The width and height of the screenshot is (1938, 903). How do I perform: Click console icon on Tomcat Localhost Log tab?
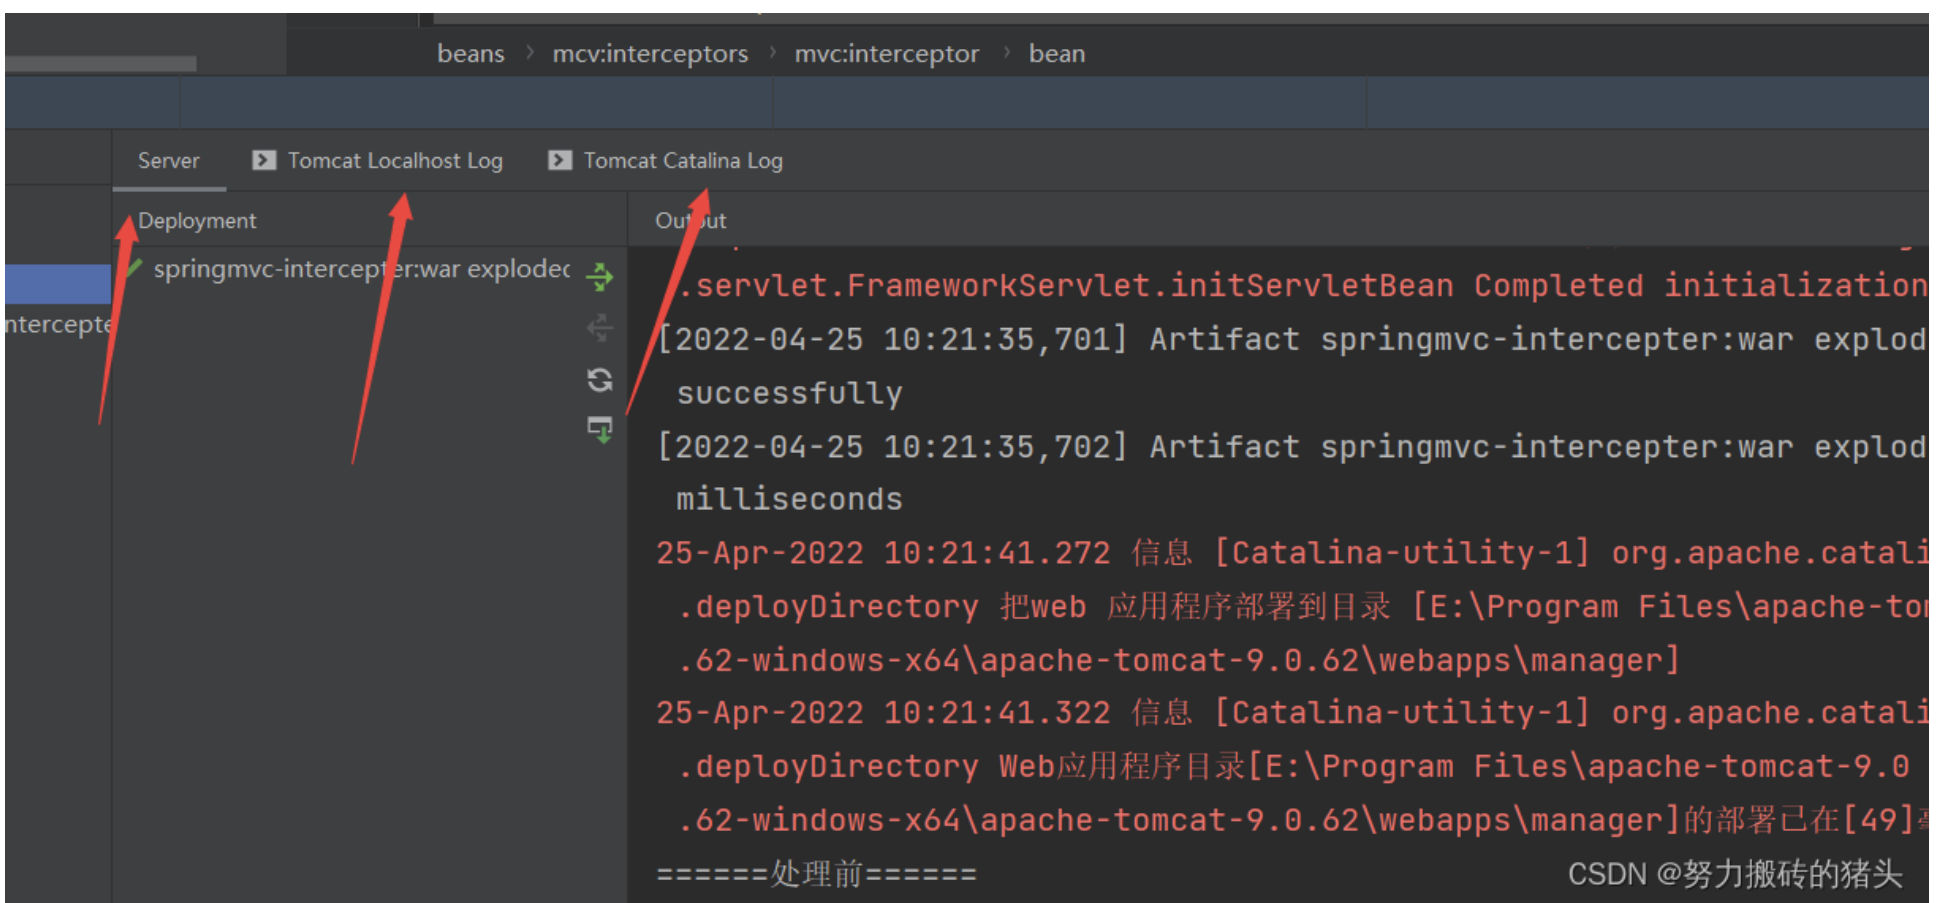[x=264, y=160]
